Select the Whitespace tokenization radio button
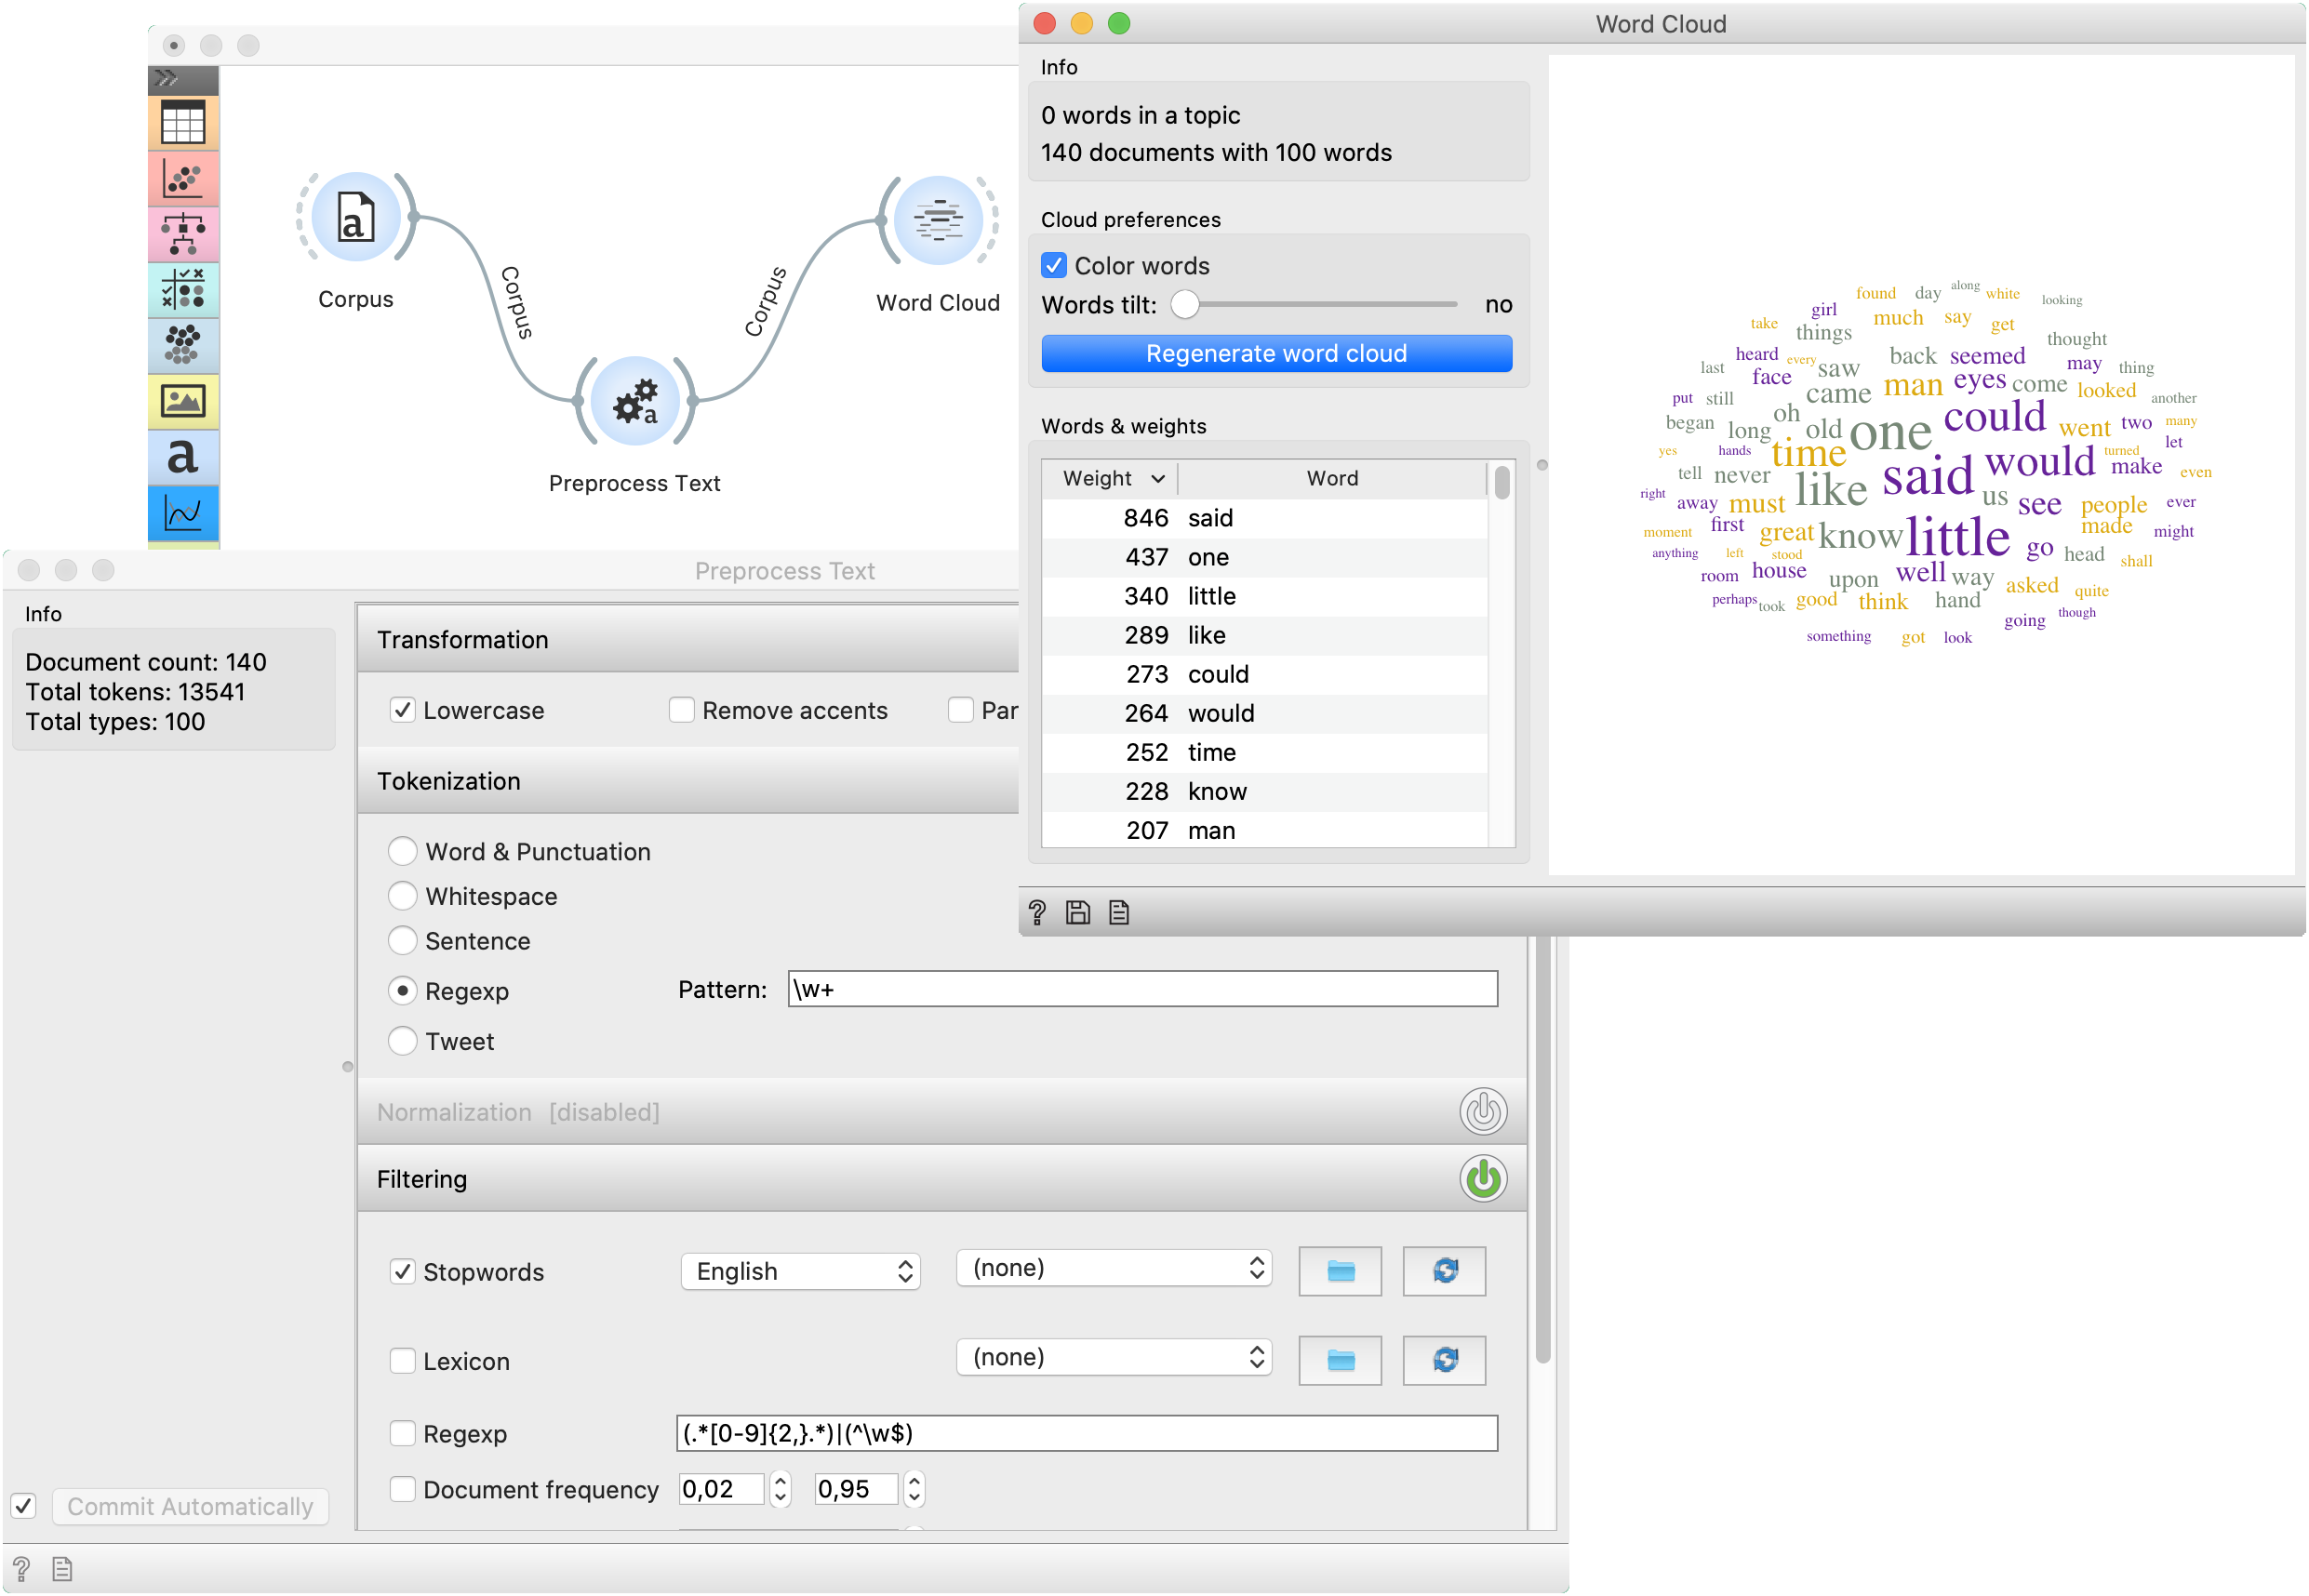 click(x=402, y=896)
